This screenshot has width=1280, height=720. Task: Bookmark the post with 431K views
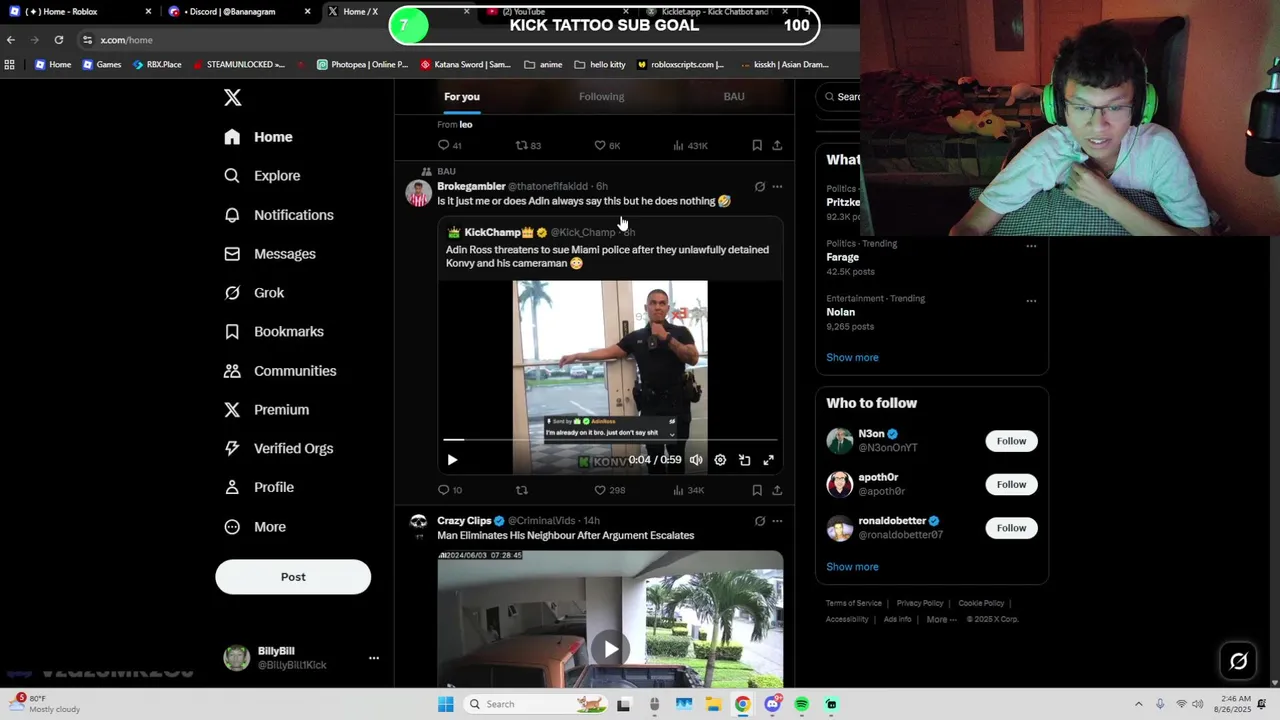pyautogui.click(x=757, y=146)
